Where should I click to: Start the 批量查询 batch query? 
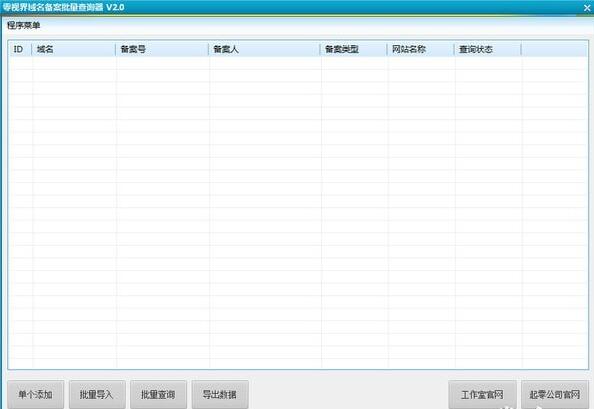pyautogui.click(x=158, y=395)
